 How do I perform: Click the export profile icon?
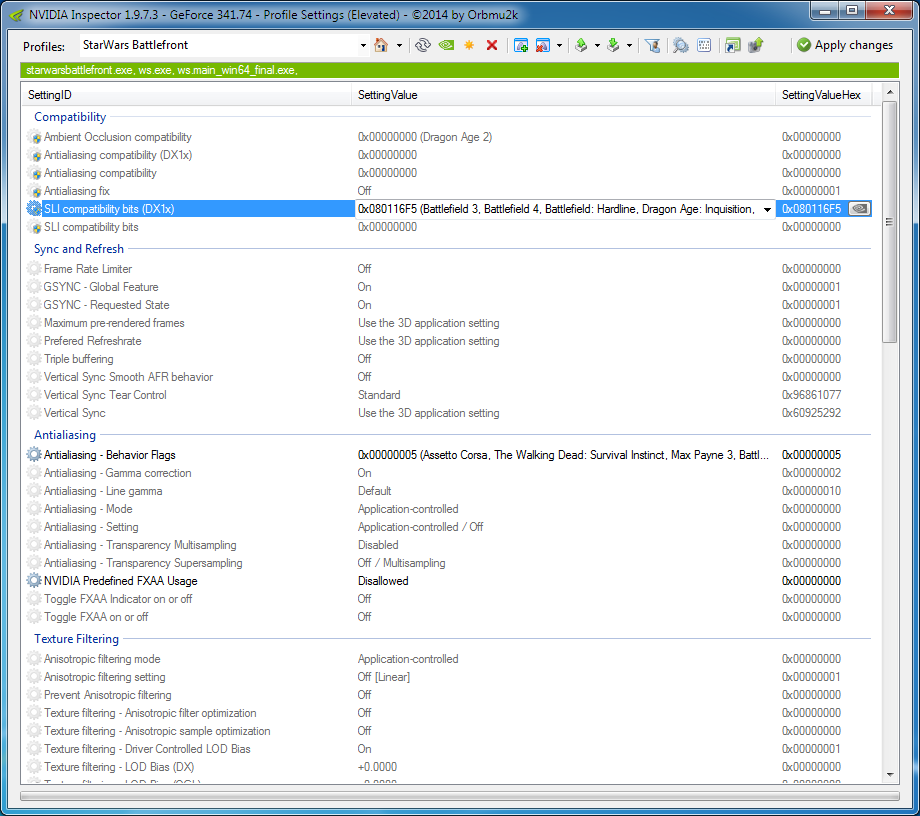tap(581, 45)
